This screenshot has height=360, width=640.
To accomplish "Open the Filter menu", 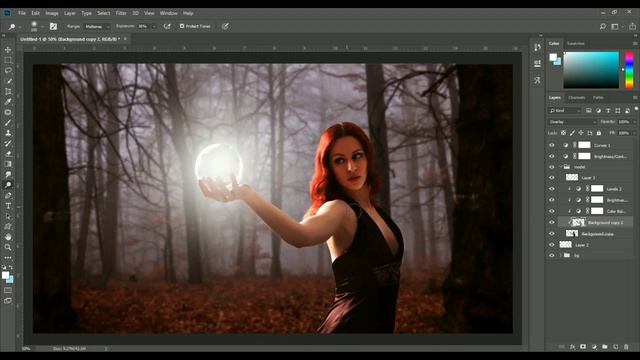I will [x=121, y=13].
